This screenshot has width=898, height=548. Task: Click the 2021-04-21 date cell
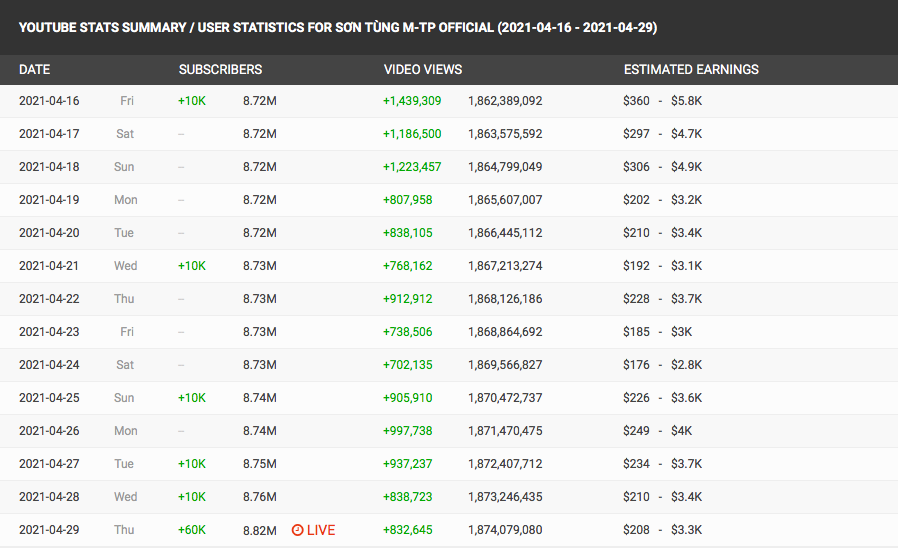tap(49, 266)
